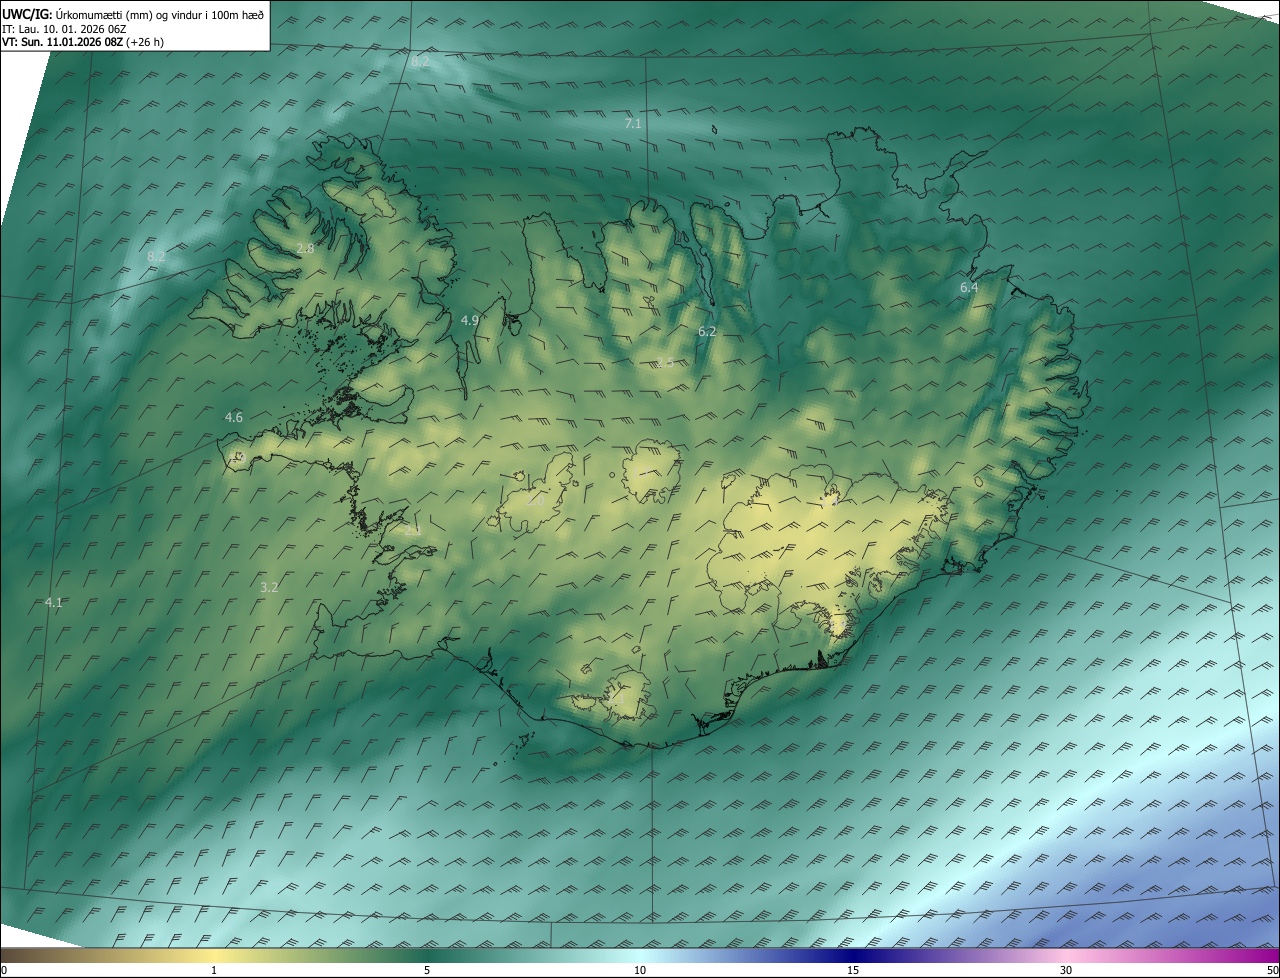Select the 4.1 value at the western map edge
1280x978 pixels.
coord(54,602)
